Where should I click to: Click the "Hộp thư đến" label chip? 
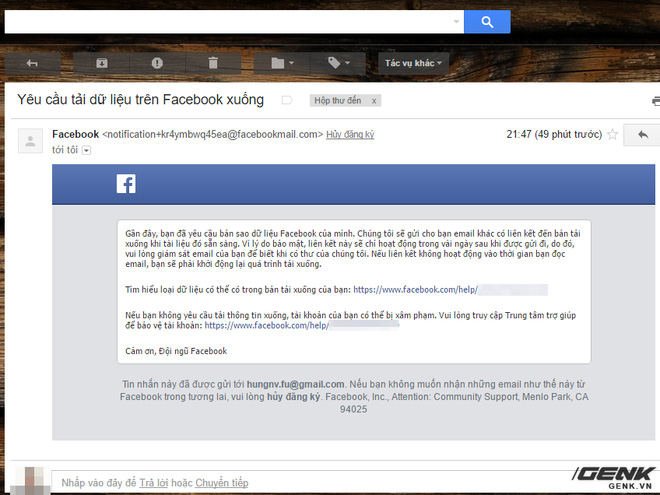click(x=338, y=101)
